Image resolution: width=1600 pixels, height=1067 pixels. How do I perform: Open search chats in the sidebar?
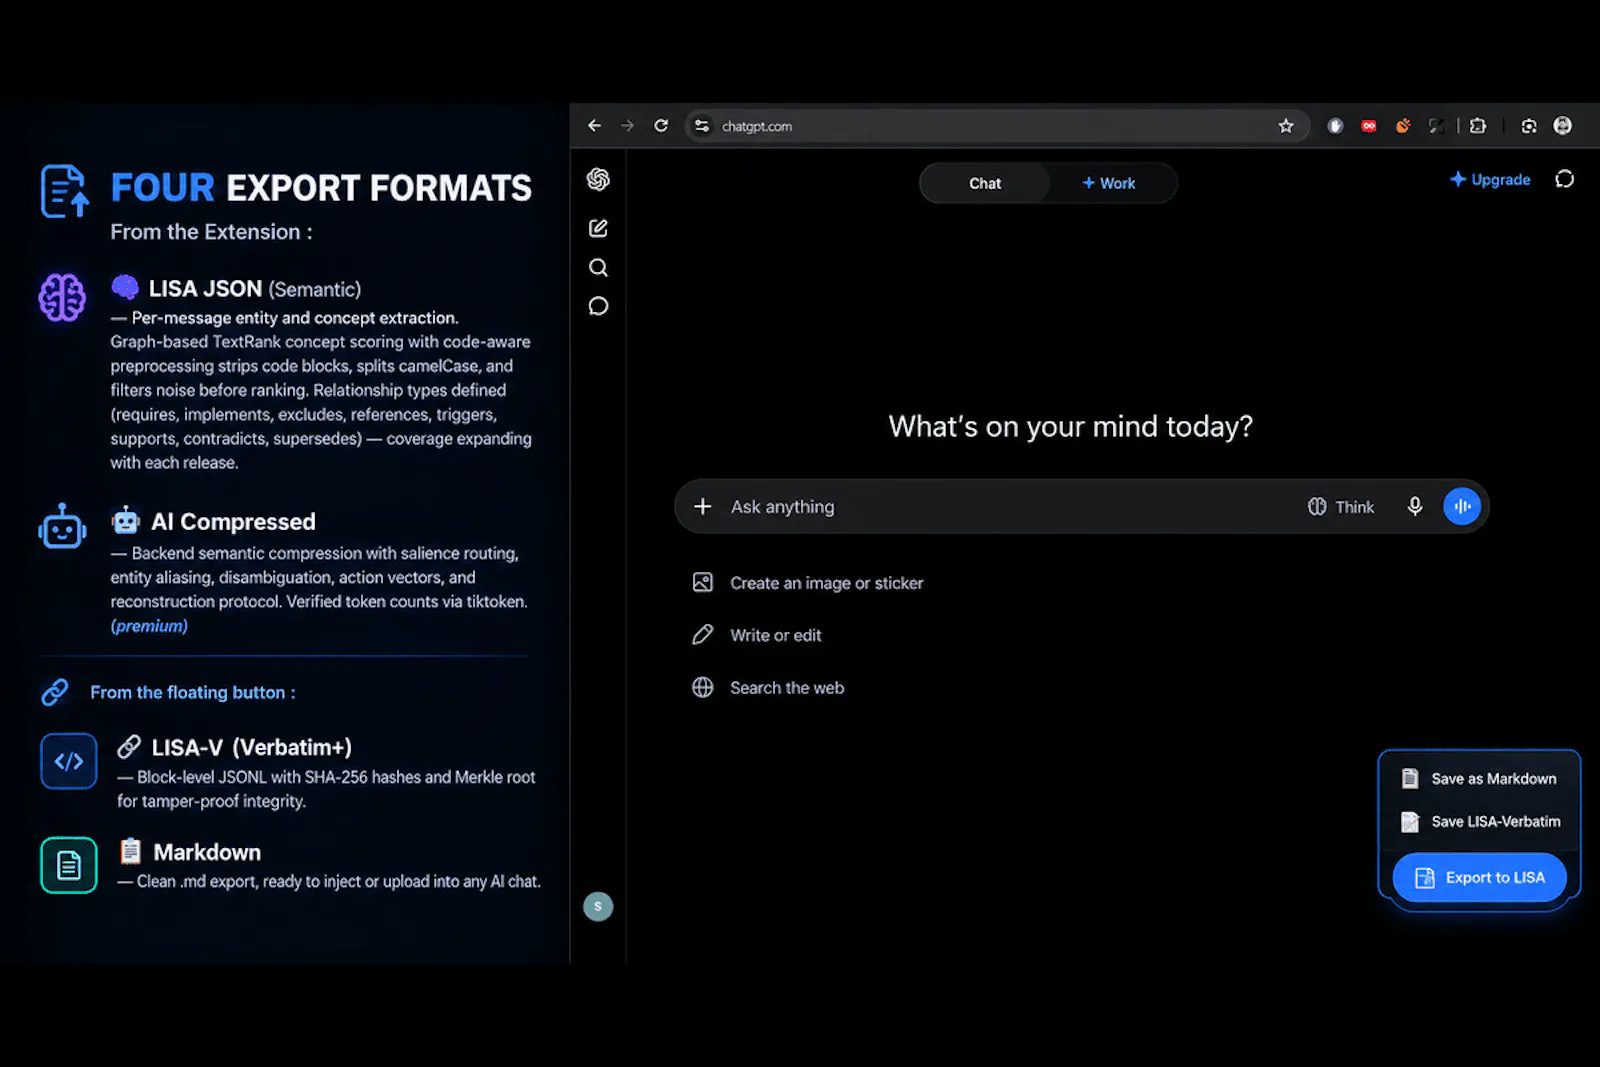tap(598, 267)
